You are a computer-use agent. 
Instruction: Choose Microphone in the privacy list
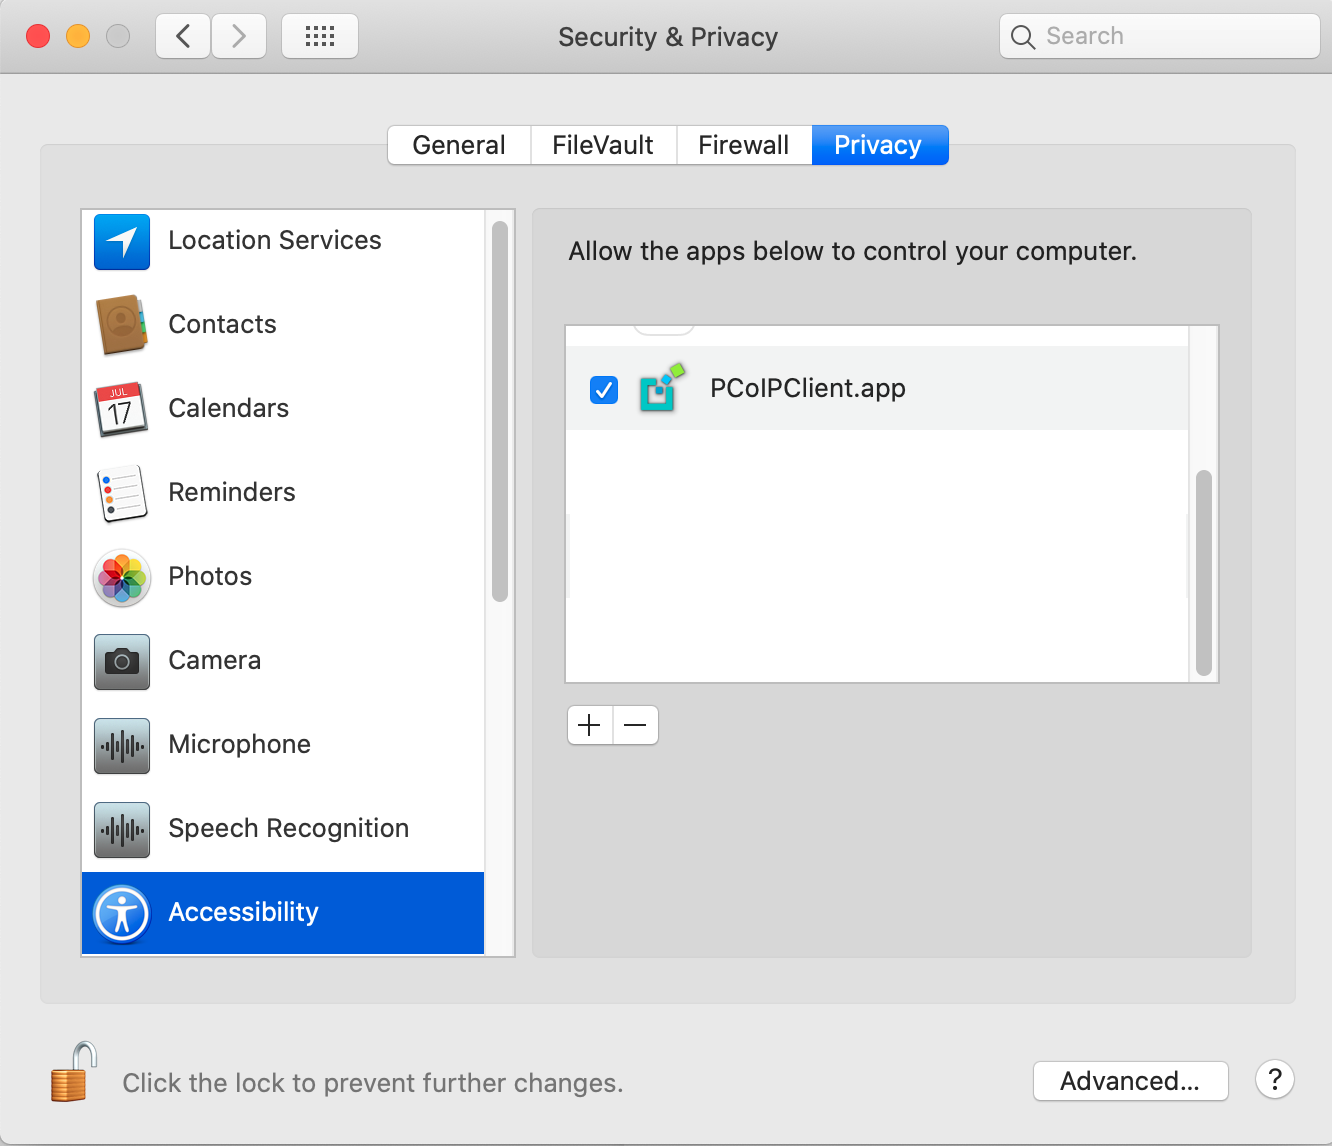click(283, 745)
